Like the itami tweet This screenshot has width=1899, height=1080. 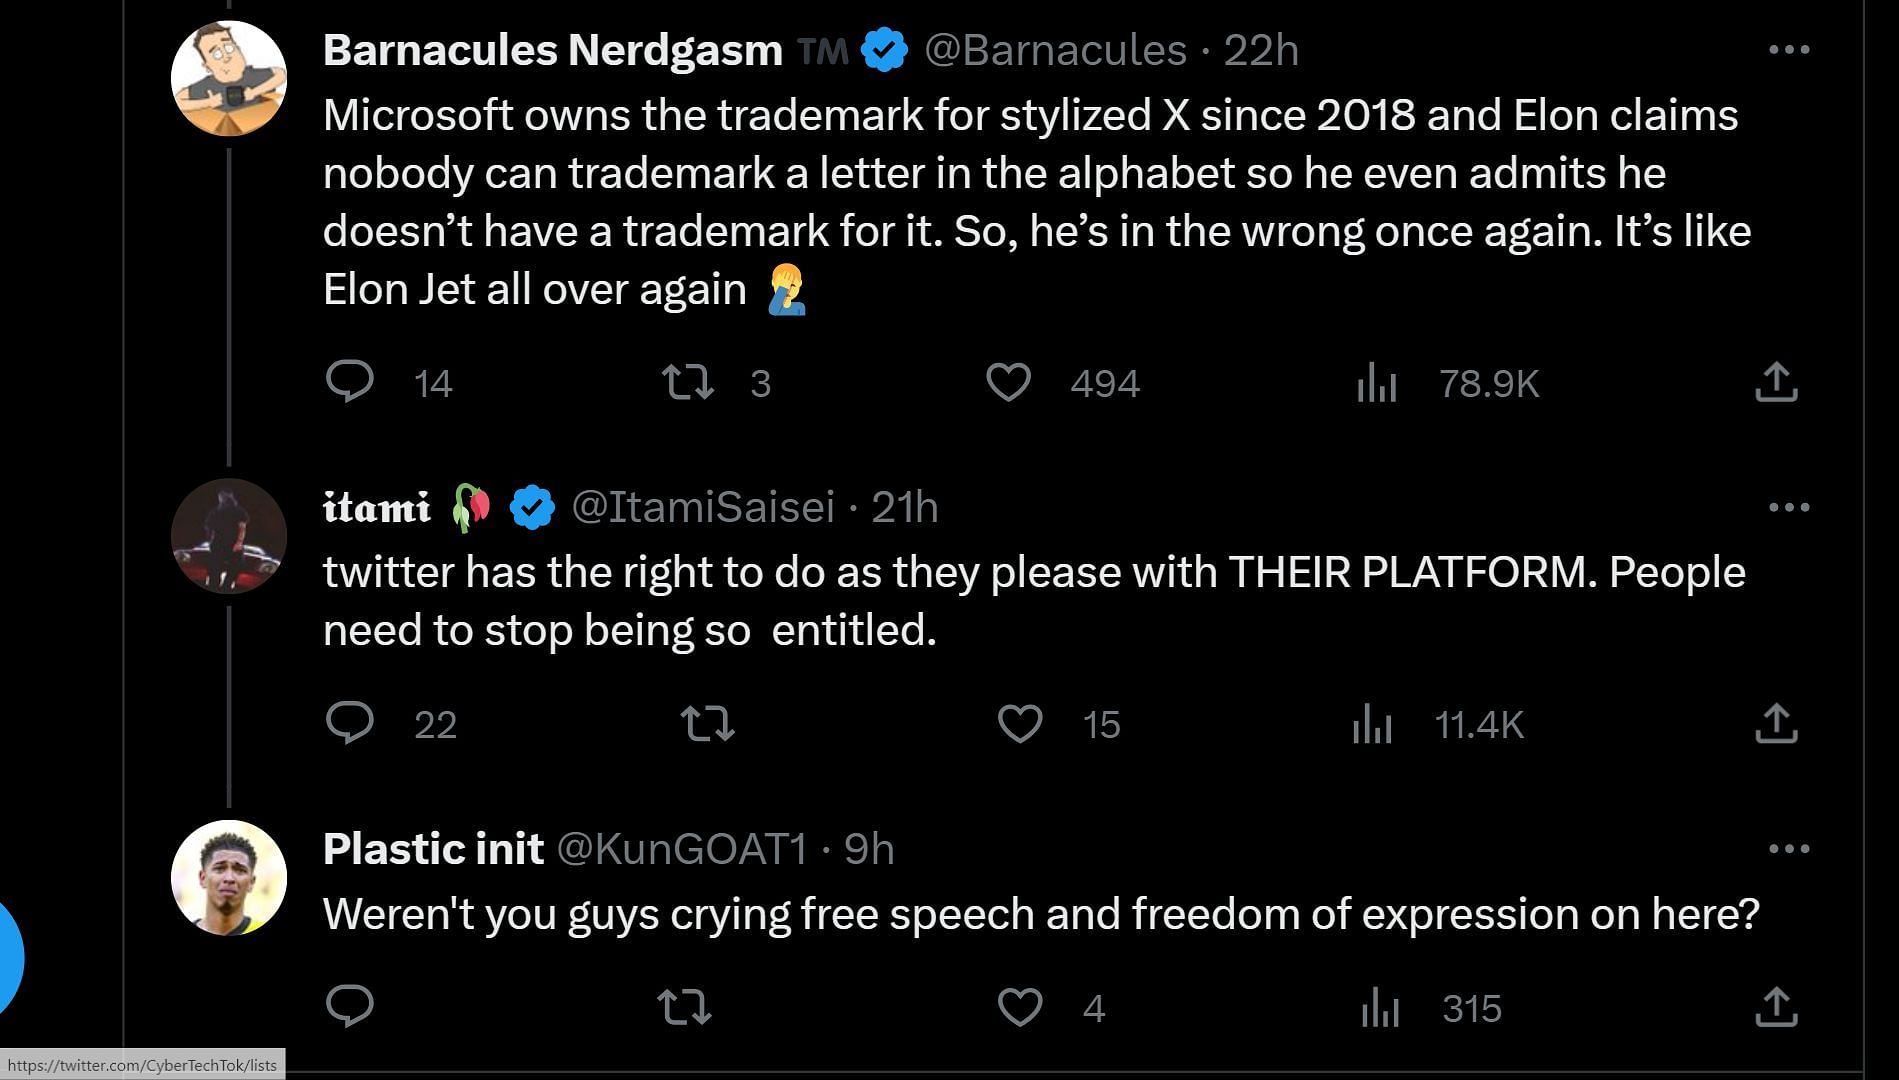pos(1020,723)
